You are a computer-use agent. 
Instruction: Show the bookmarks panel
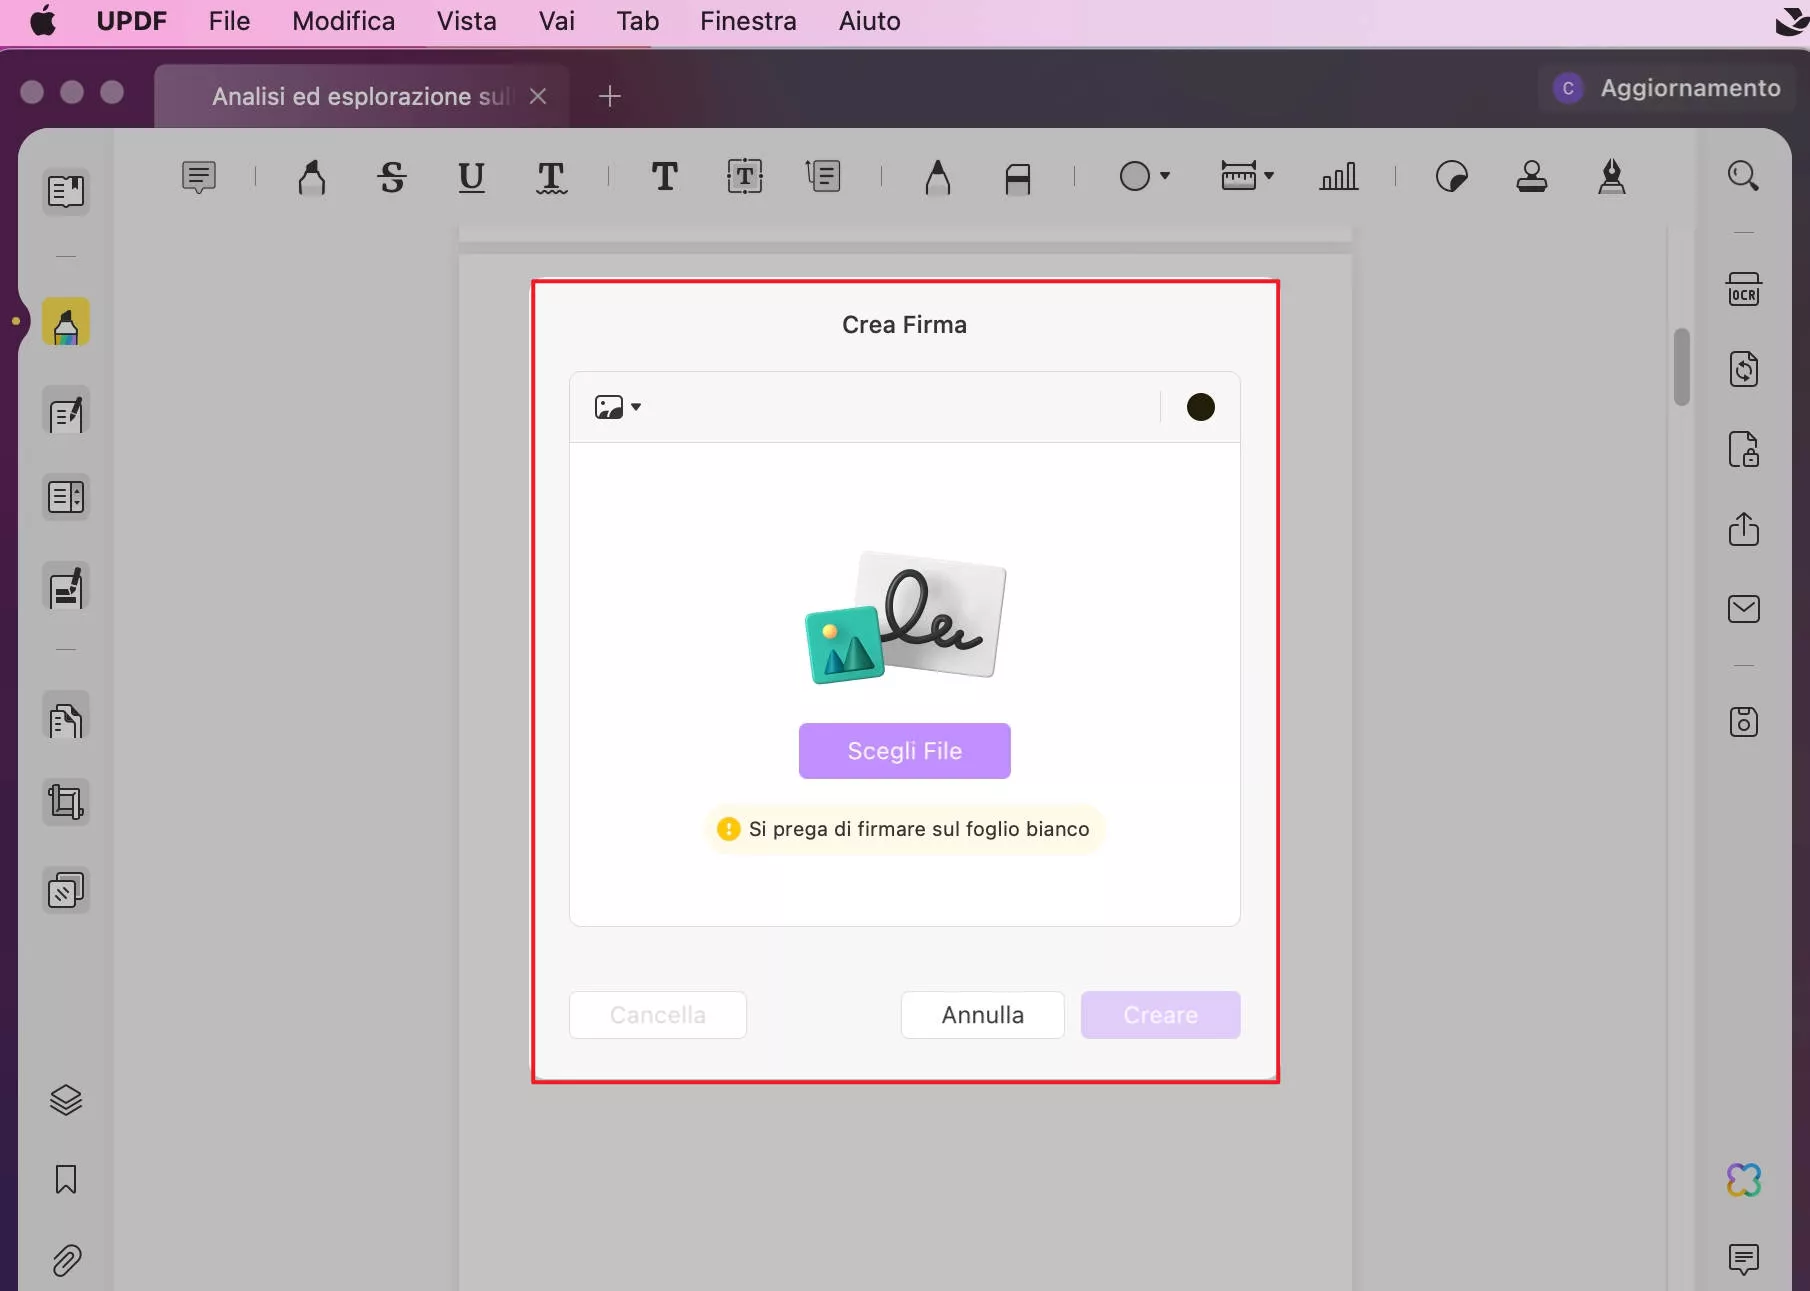pyautogui.click(x=66, y=1180)
